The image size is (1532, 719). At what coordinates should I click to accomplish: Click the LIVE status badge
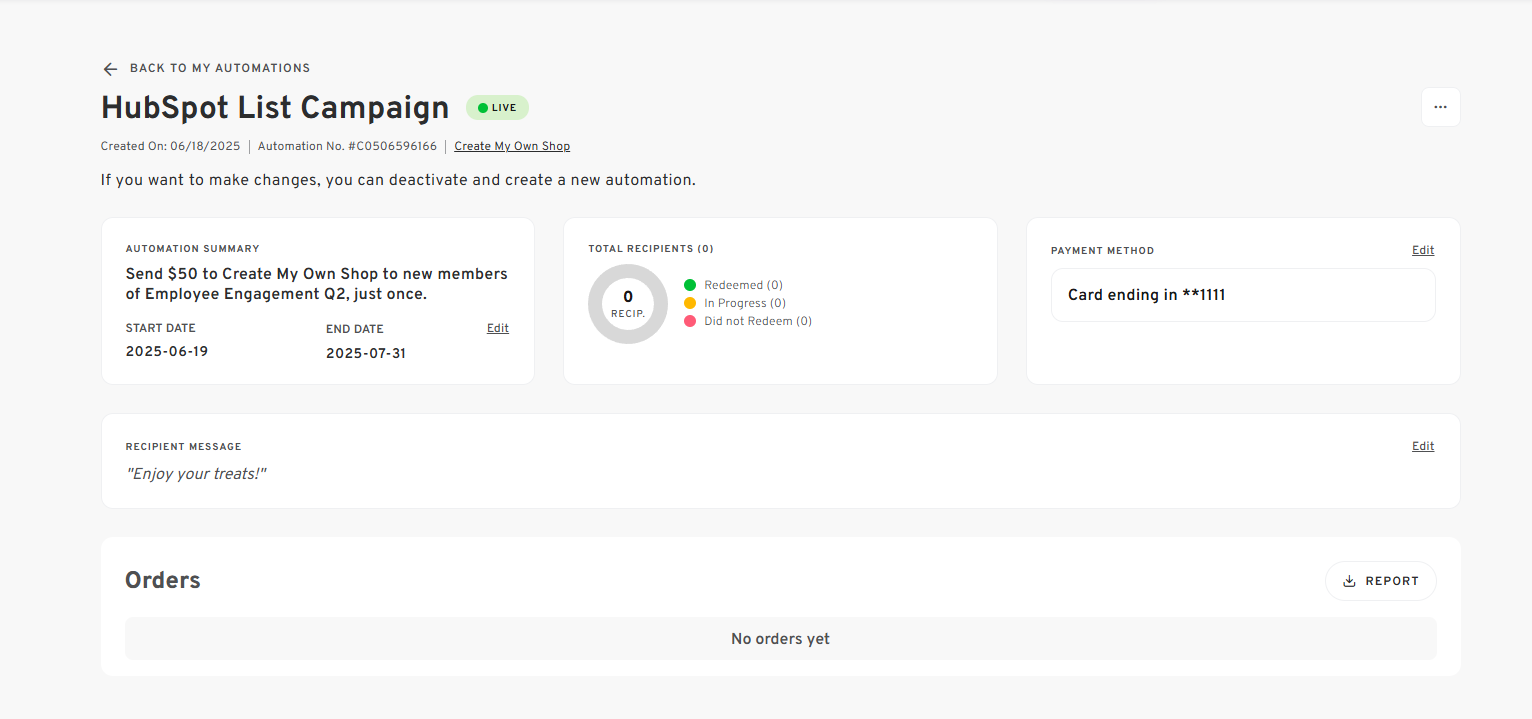[497, 108]
